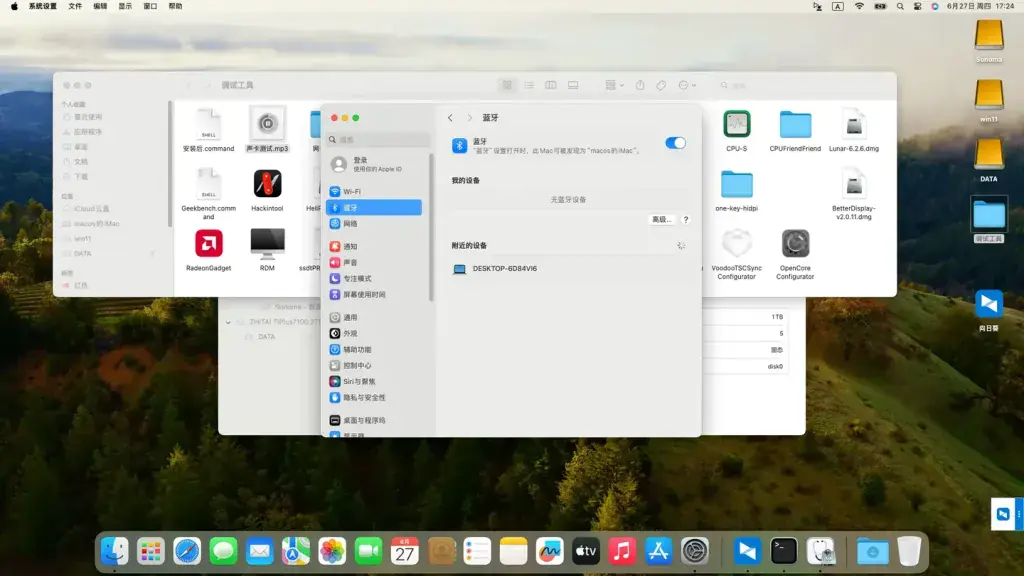Switch Finder to list view
The width and height of the screenshot is (1024, 576).
tap(529, 85)
